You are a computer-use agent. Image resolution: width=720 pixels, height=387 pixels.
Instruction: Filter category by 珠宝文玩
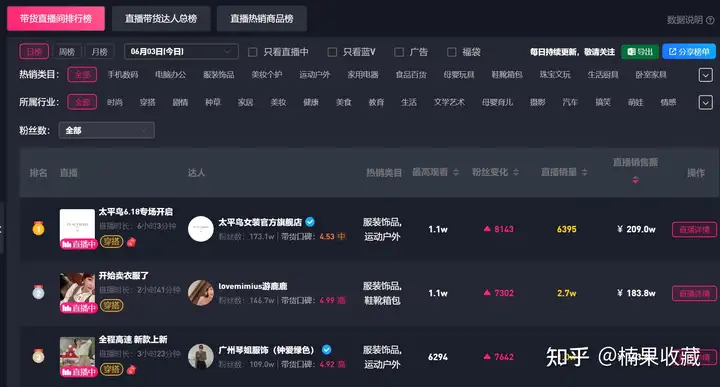tap(555, 74)
